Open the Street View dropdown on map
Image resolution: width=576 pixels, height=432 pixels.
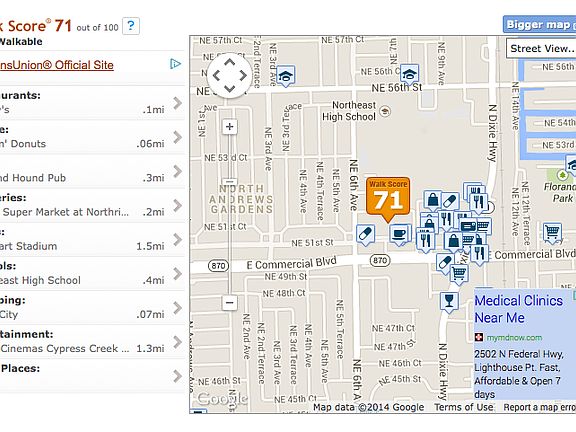click(x=541, y=48)
